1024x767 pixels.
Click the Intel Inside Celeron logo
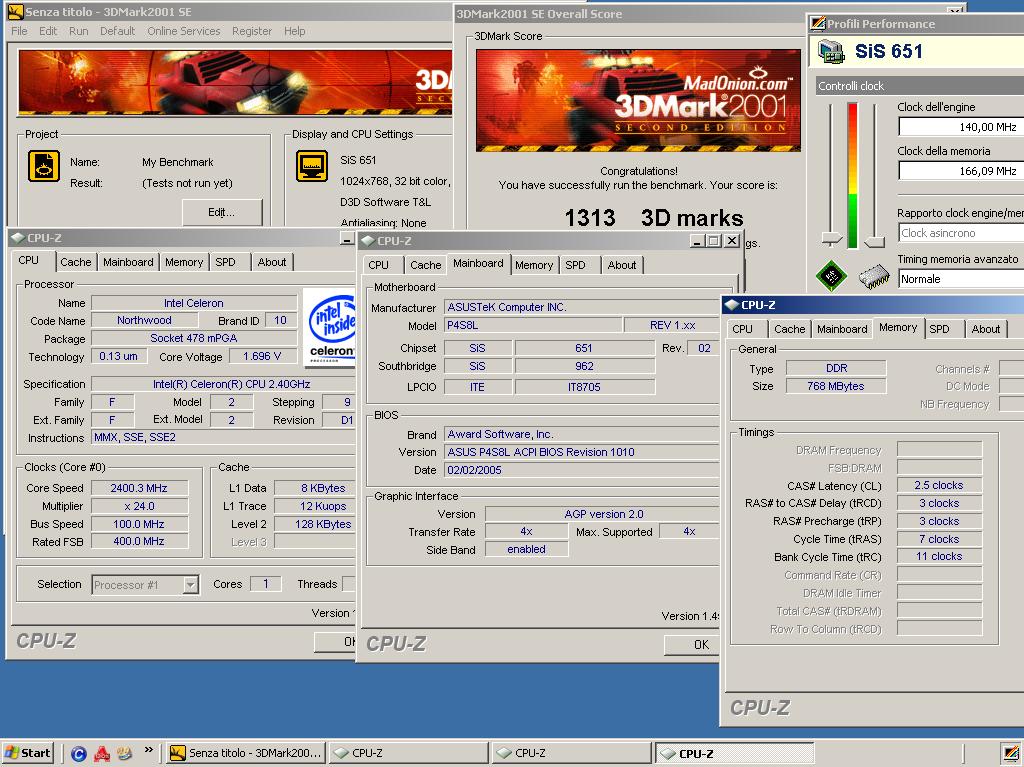[x=330, y=328]
